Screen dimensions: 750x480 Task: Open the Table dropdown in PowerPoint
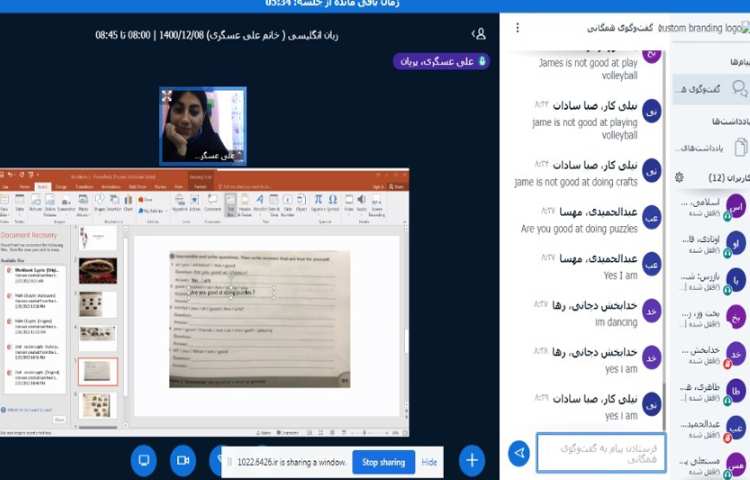(20, 205)
